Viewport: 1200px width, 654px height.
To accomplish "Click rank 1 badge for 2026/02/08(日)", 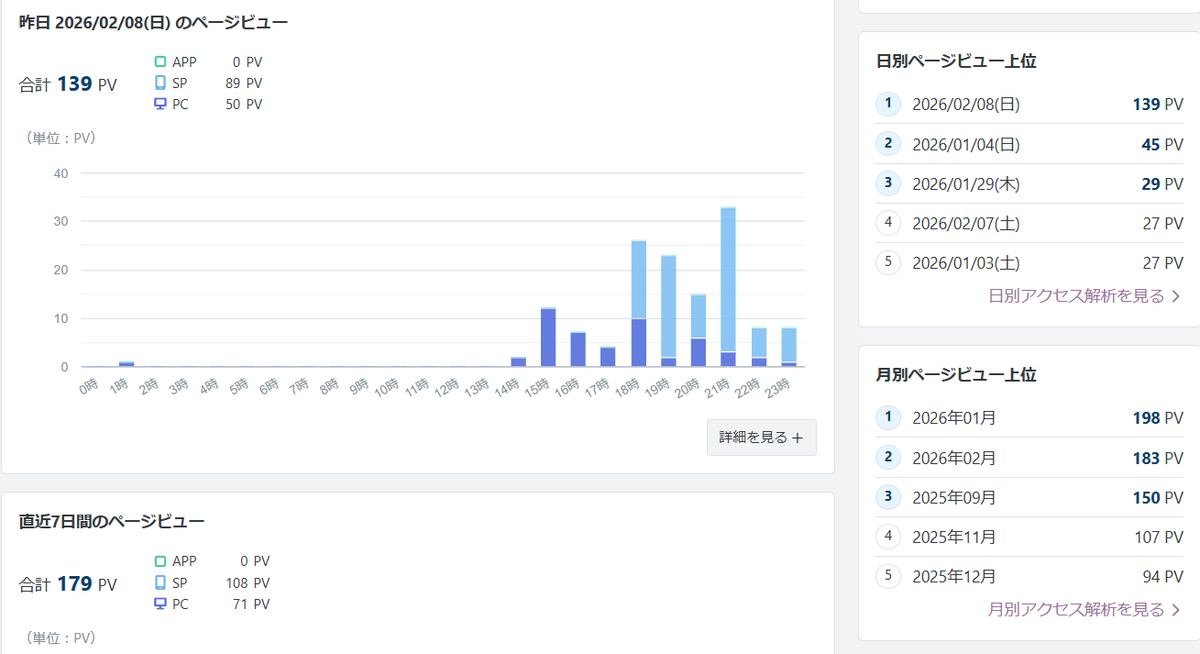I will click(x=888, y=104).
